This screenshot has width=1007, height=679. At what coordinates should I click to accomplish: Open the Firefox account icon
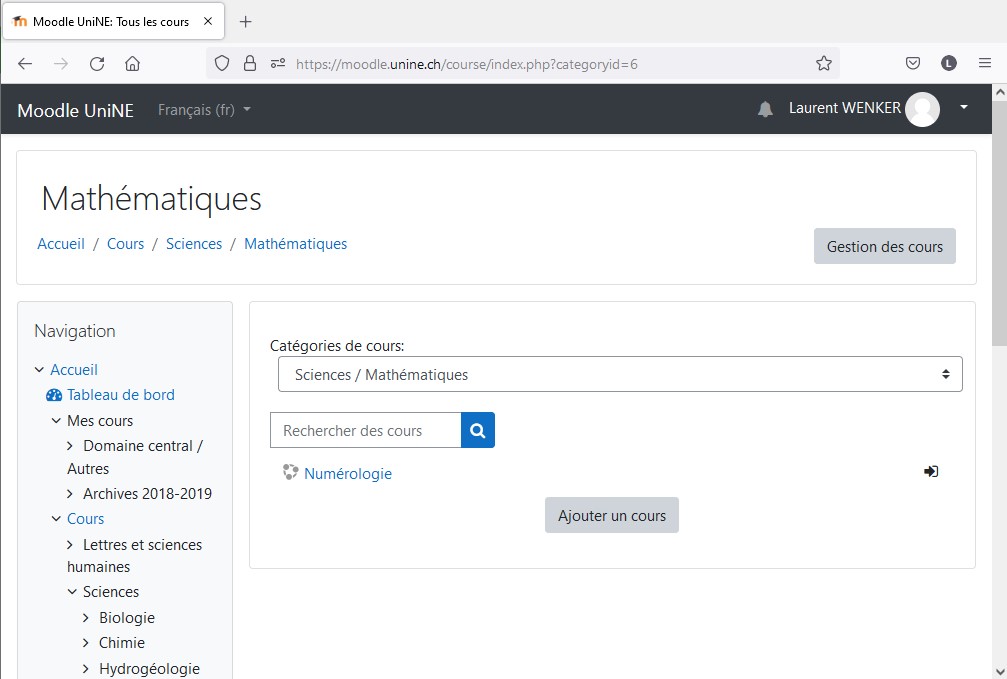pyautogui.click(x=948, y=62)
